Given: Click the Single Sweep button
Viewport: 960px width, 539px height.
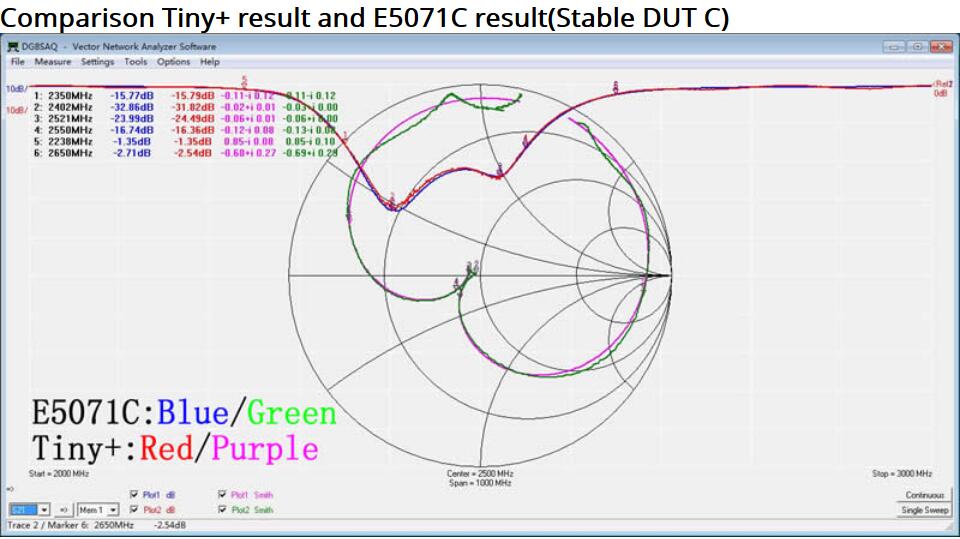Looking at the screenshot, I should point(924,510).
